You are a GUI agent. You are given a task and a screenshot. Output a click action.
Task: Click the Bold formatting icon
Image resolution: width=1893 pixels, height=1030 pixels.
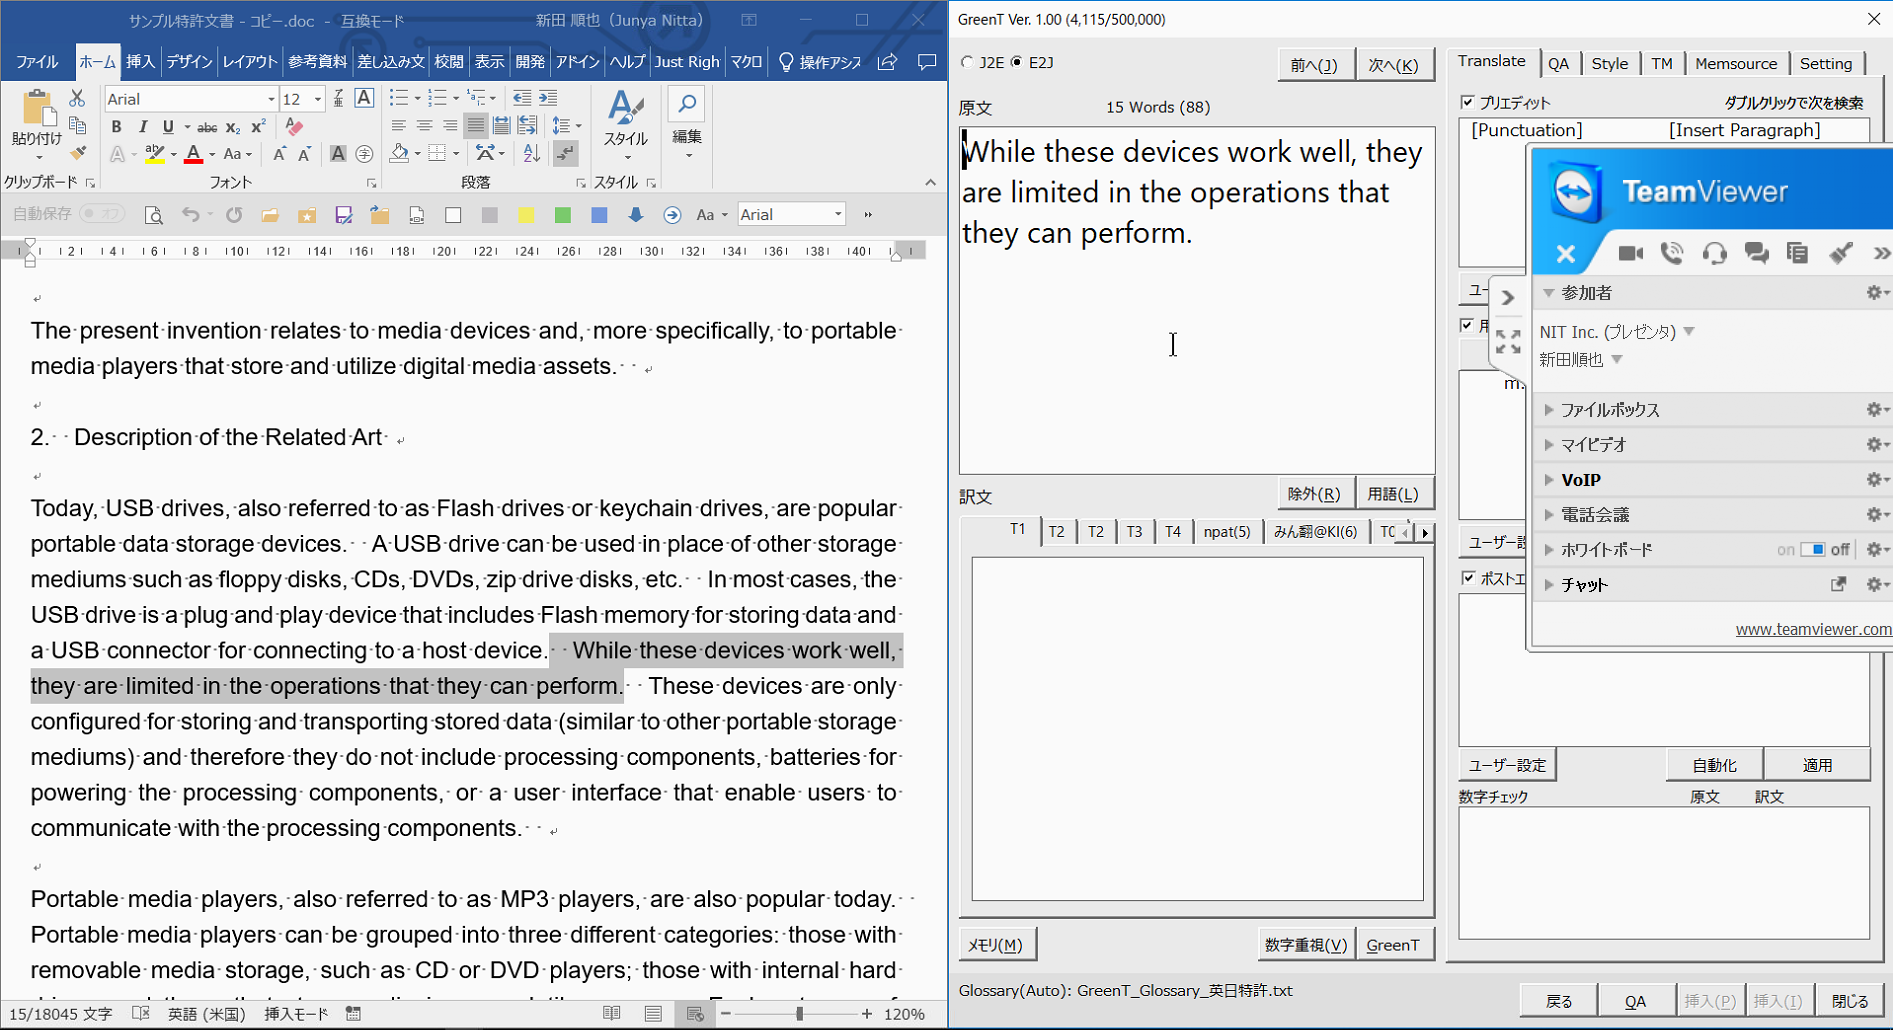(116, 127)
